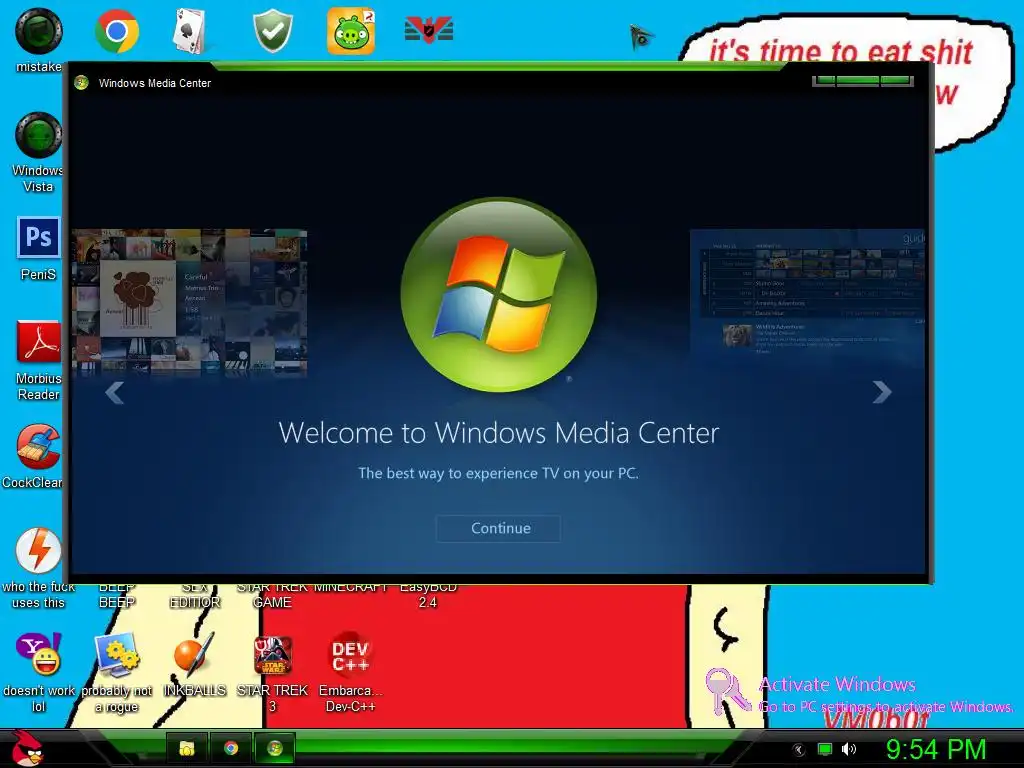The width and height of the screenshot is (1024, 768).
Task: Open the network monitor tray icon
Action: click(x=825, y=749)
